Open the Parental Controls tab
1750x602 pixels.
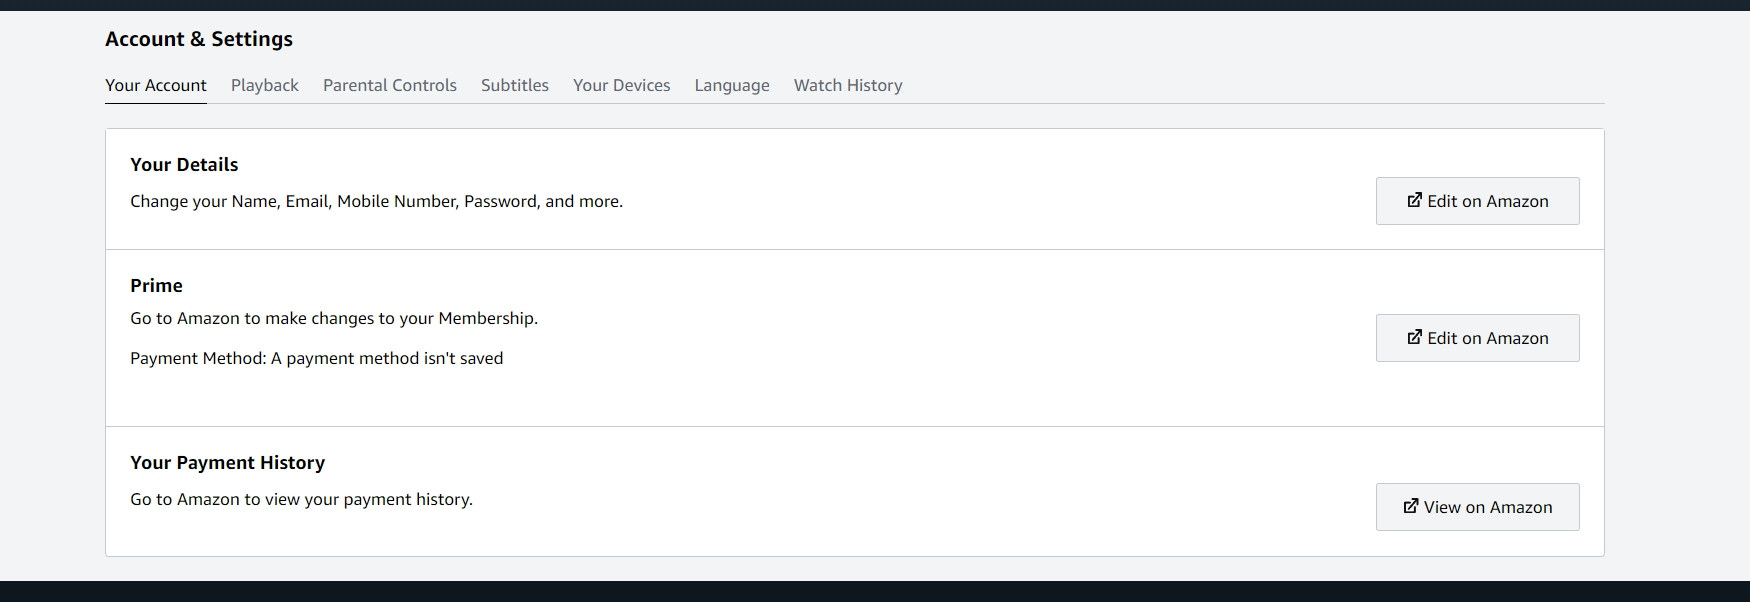coord(390,85)
